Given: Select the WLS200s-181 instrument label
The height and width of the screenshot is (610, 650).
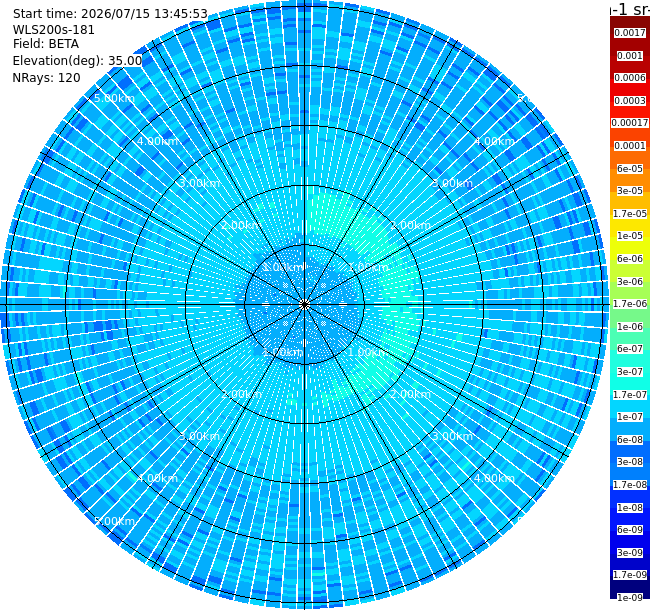Looking at the screenshot, I should pos(53,30).
